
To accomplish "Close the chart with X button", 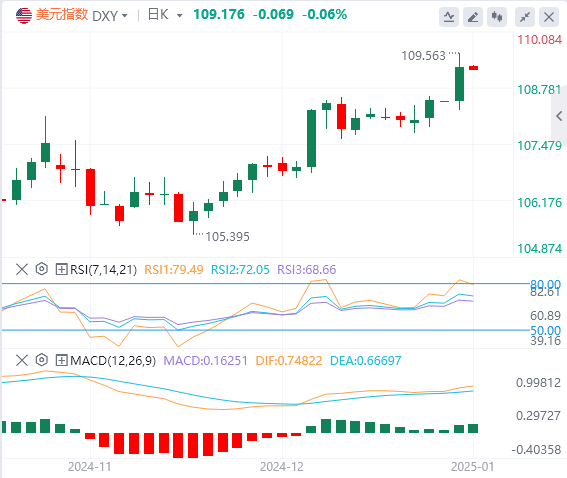I will point(549,17).
